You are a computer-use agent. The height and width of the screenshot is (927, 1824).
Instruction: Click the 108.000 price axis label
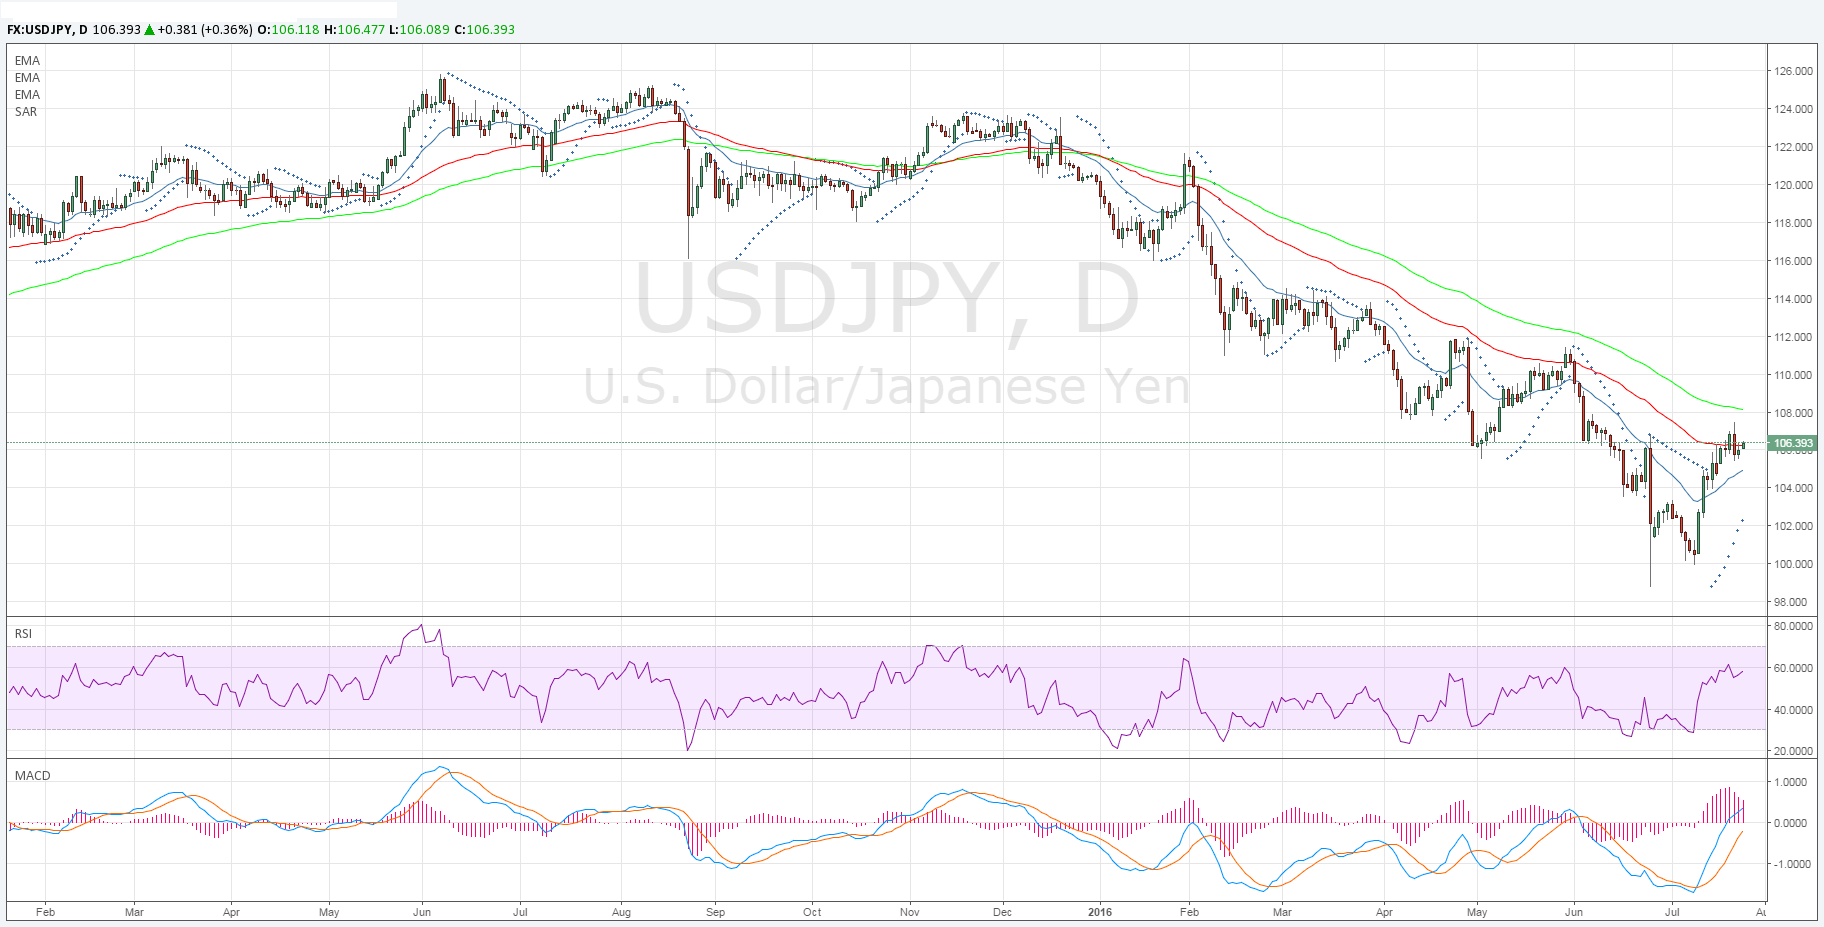tap(1793, 413)
